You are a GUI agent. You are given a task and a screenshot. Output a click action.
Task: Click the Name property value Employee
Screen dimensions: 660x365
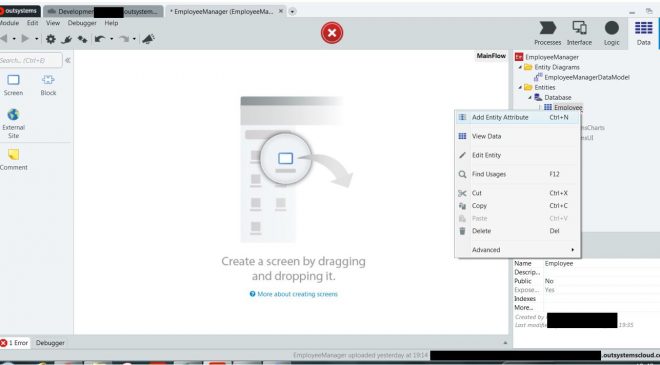[x=559, y=264]
